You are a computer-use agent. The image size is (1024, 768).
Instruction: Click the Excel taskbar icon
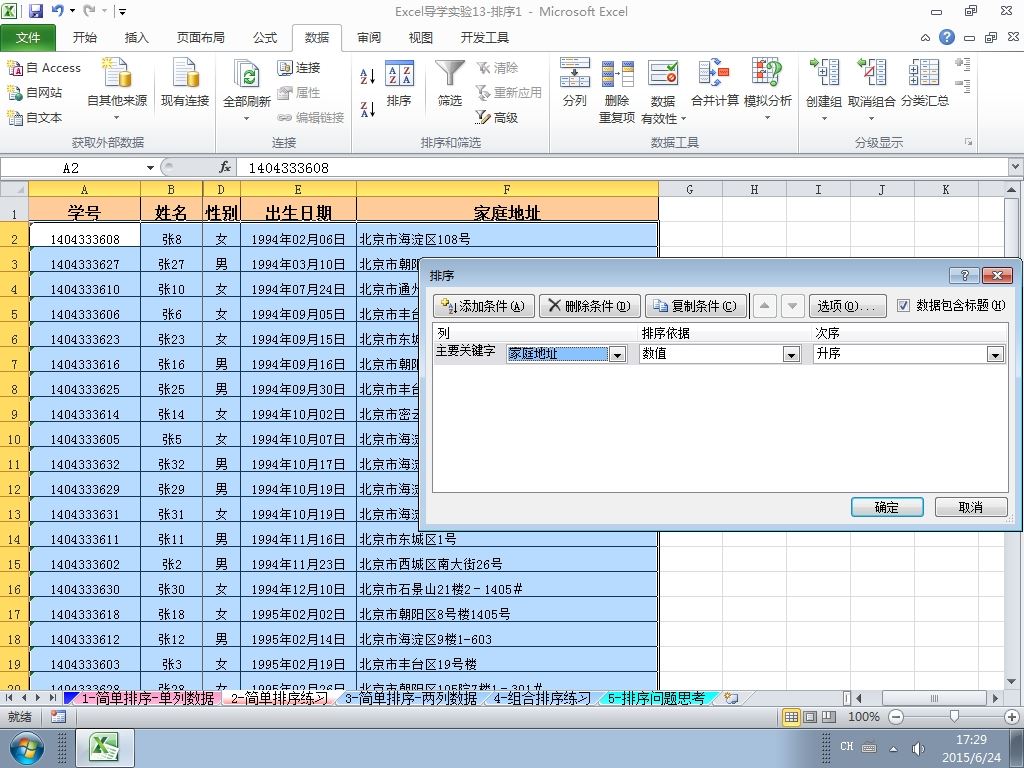click(x=105, y=748)
